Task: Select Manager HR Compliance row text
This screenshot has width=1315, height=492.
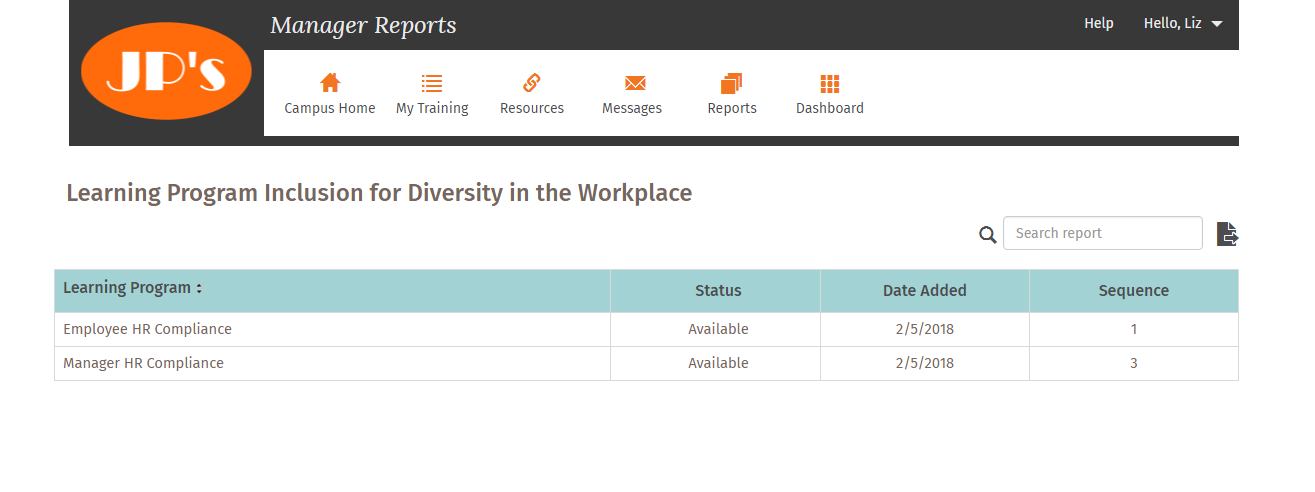Action: (143, 363)
